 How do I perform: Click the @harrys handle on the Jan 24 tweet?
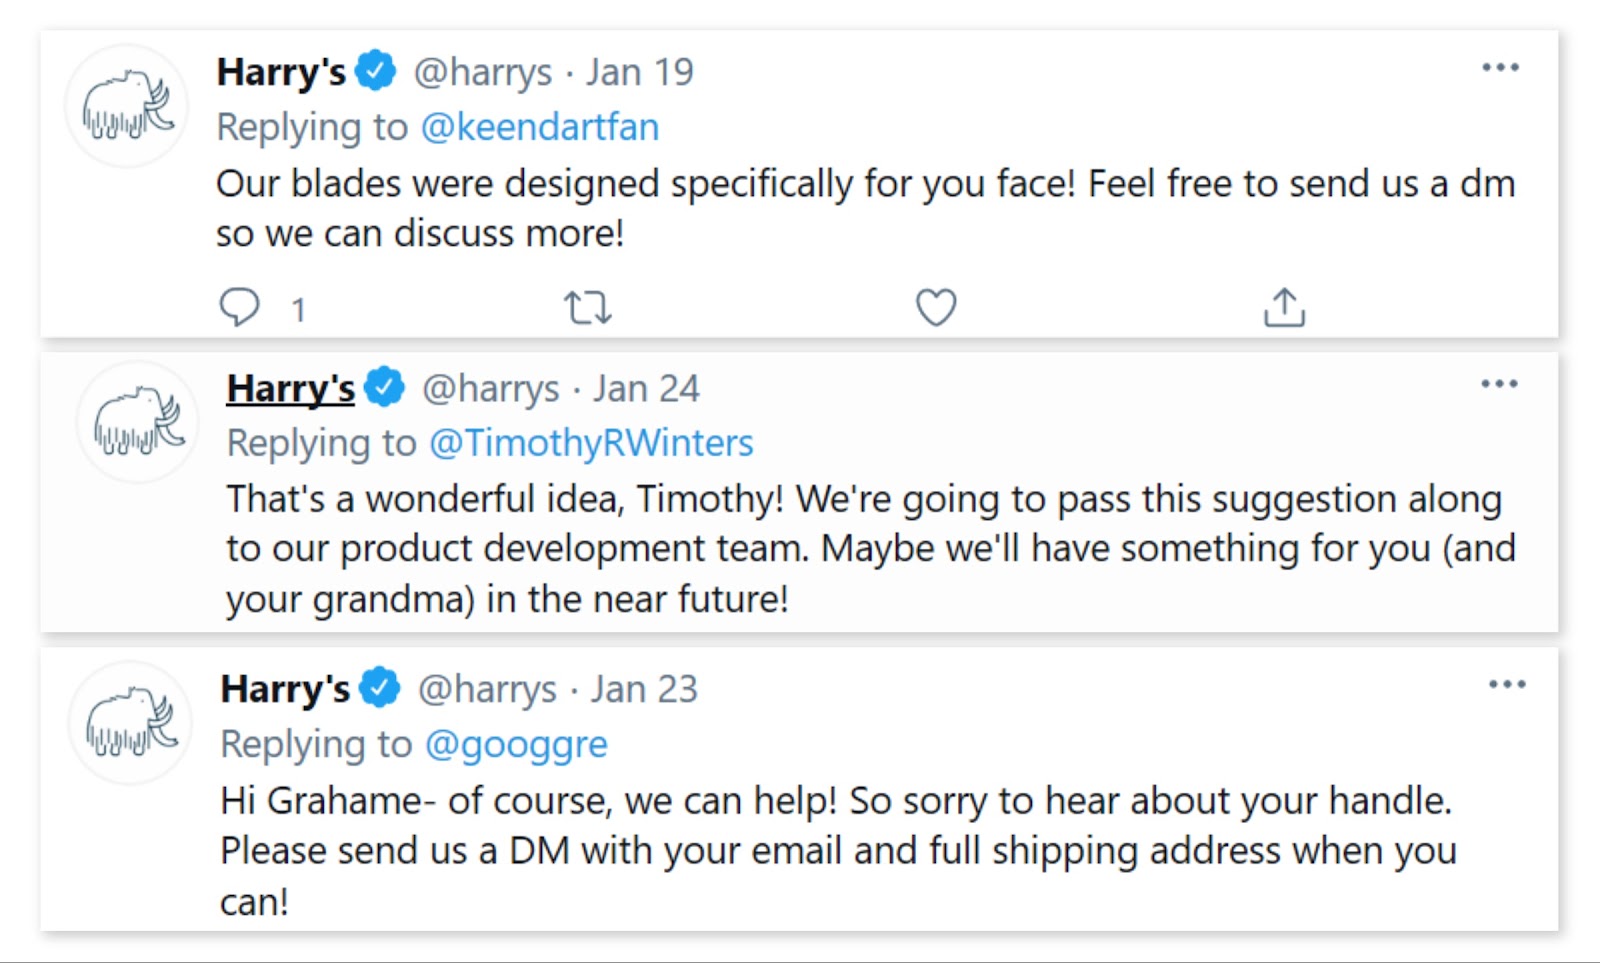tap(490, 388)
